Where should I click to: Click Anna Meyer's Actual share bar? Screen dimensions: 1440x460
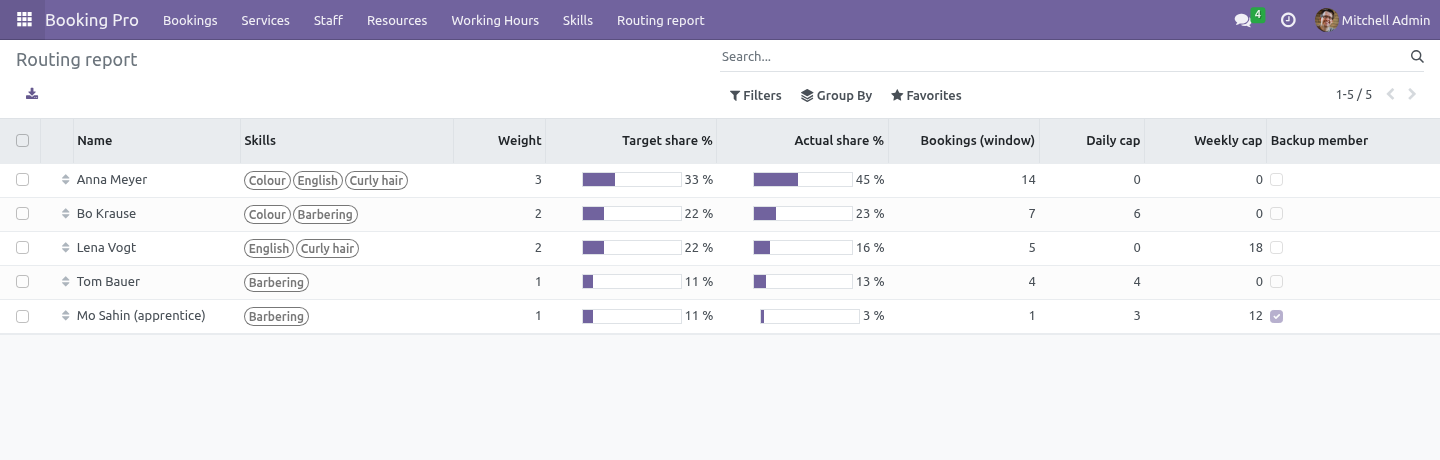click(x=803, y=180)
